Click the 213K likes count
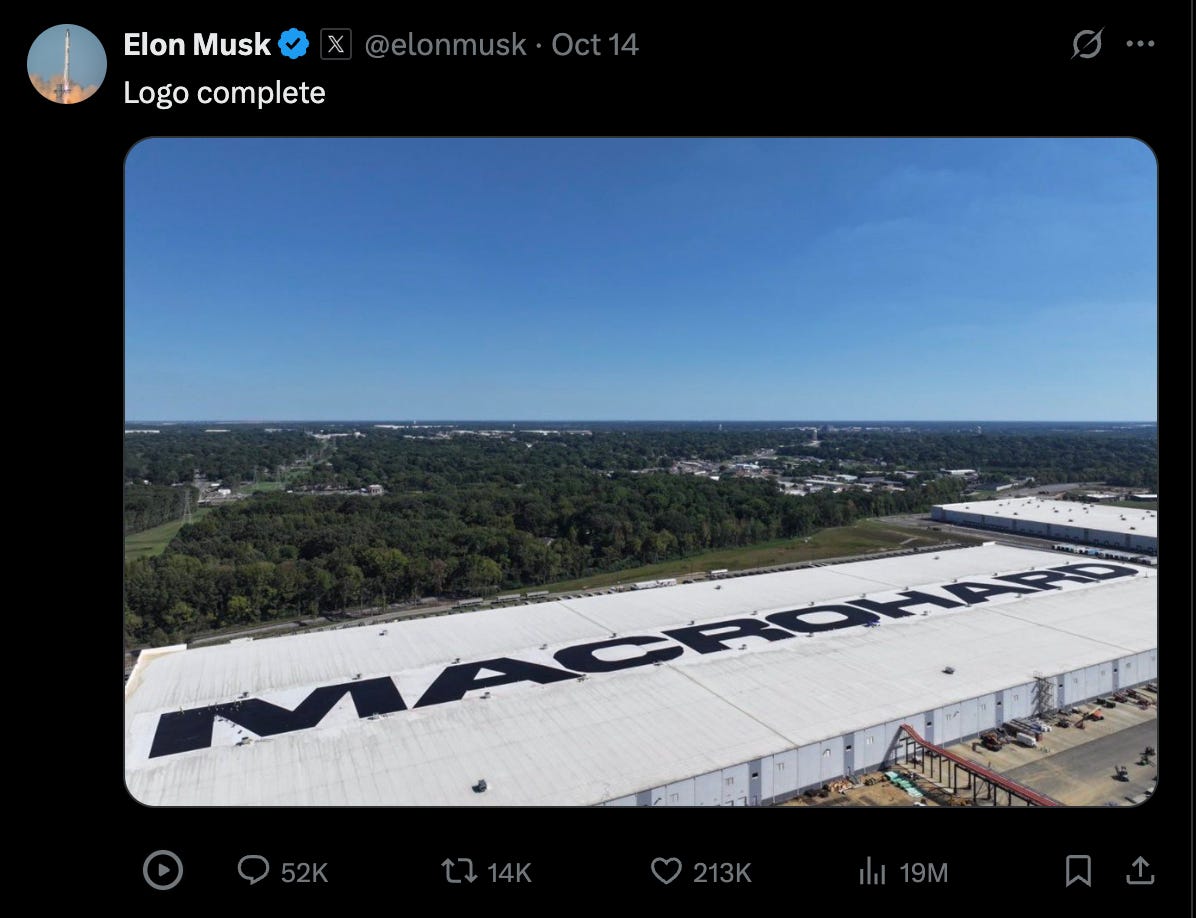The height and width of the screenshot is (918, 1196). [x=722, y=873]
